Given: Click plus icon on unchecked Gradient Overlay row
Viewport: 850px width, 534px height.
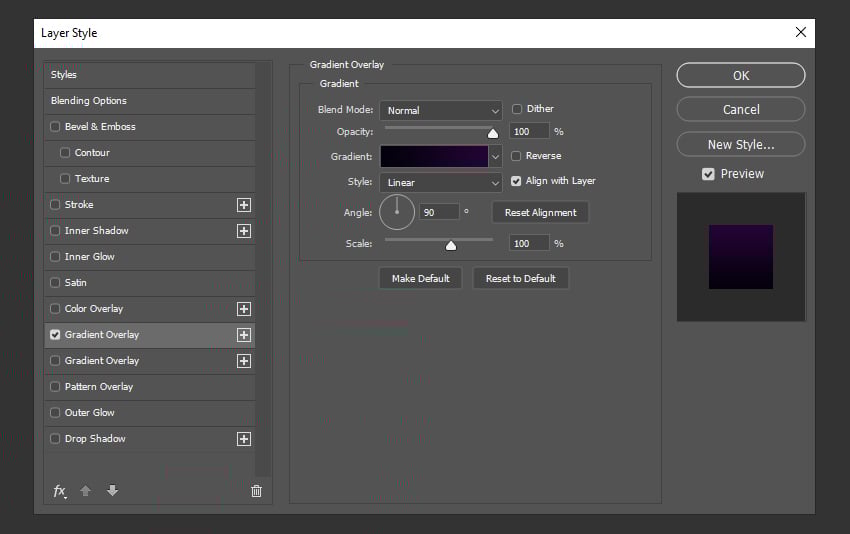Looking at the screenshot, I should pos(244,361).
